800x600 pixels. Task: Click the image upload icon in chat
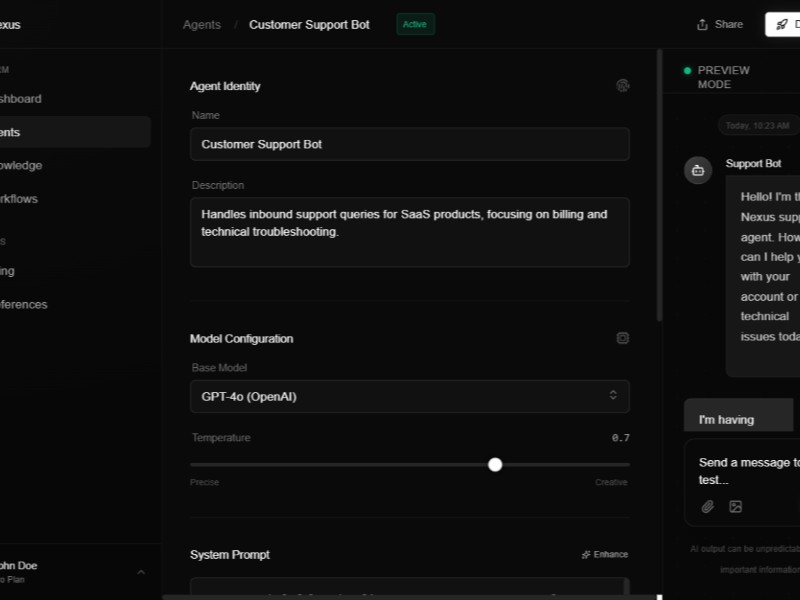coord(736,507)
